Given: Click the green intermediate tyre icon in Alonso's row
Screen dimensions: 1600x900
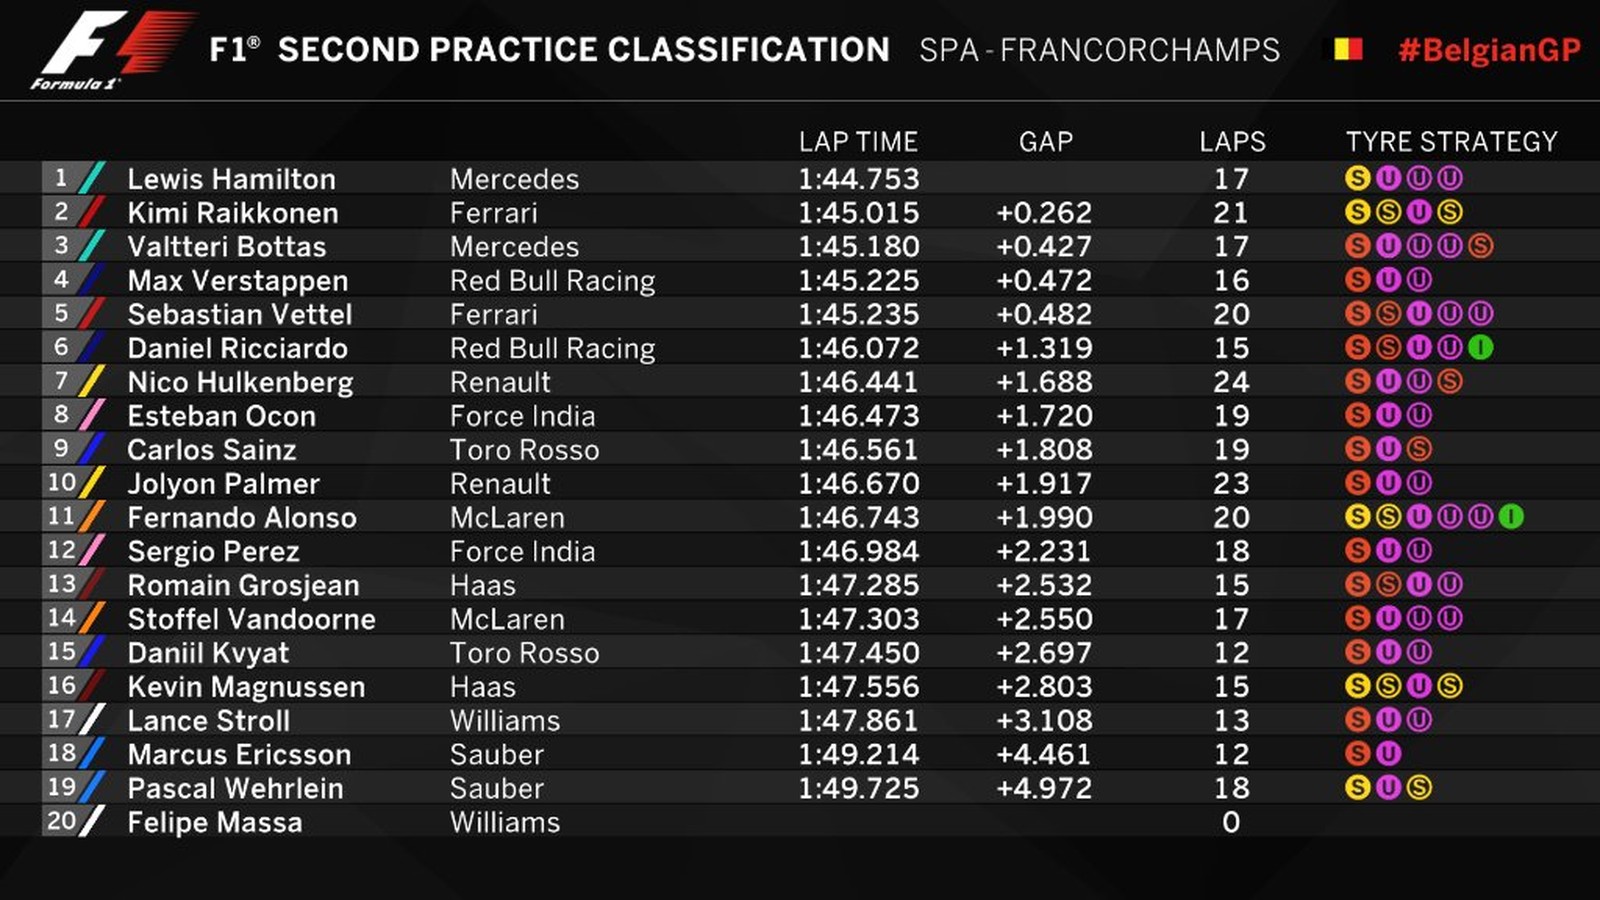Looking at the screenshot, I should (1511, 517).
